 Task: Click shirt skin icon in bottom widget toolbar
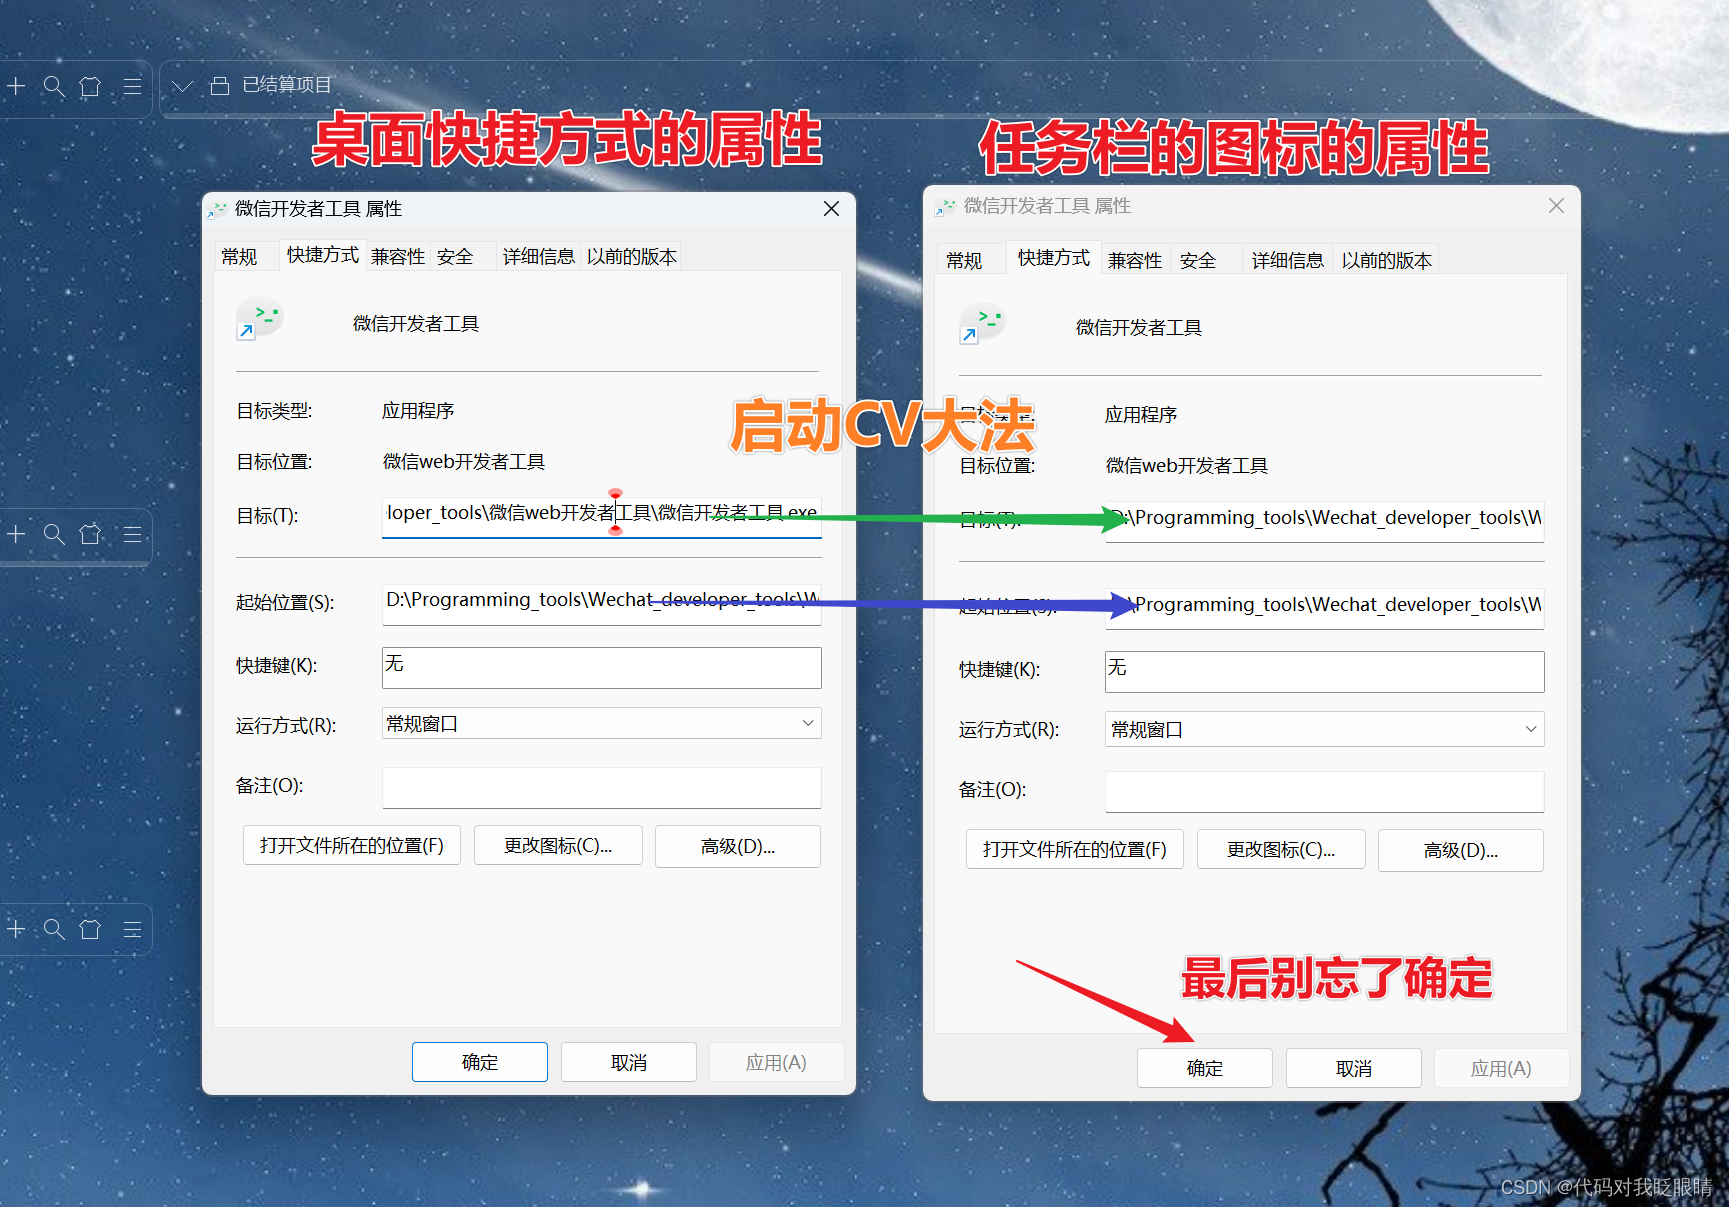[90, 929]
